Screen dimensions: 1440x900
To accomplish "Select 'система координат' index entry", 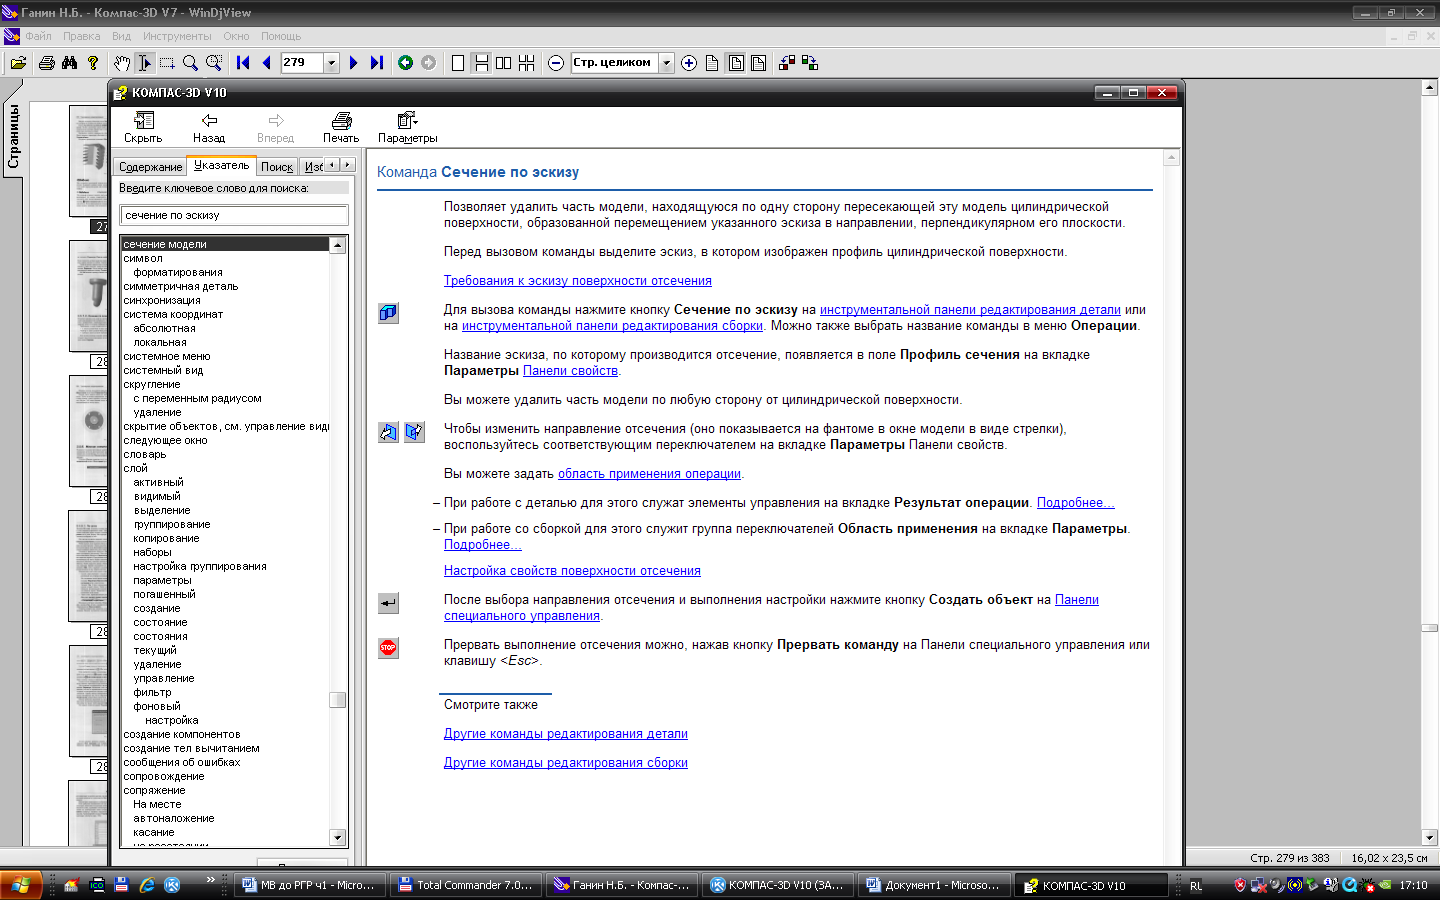I will click(173, 314).
